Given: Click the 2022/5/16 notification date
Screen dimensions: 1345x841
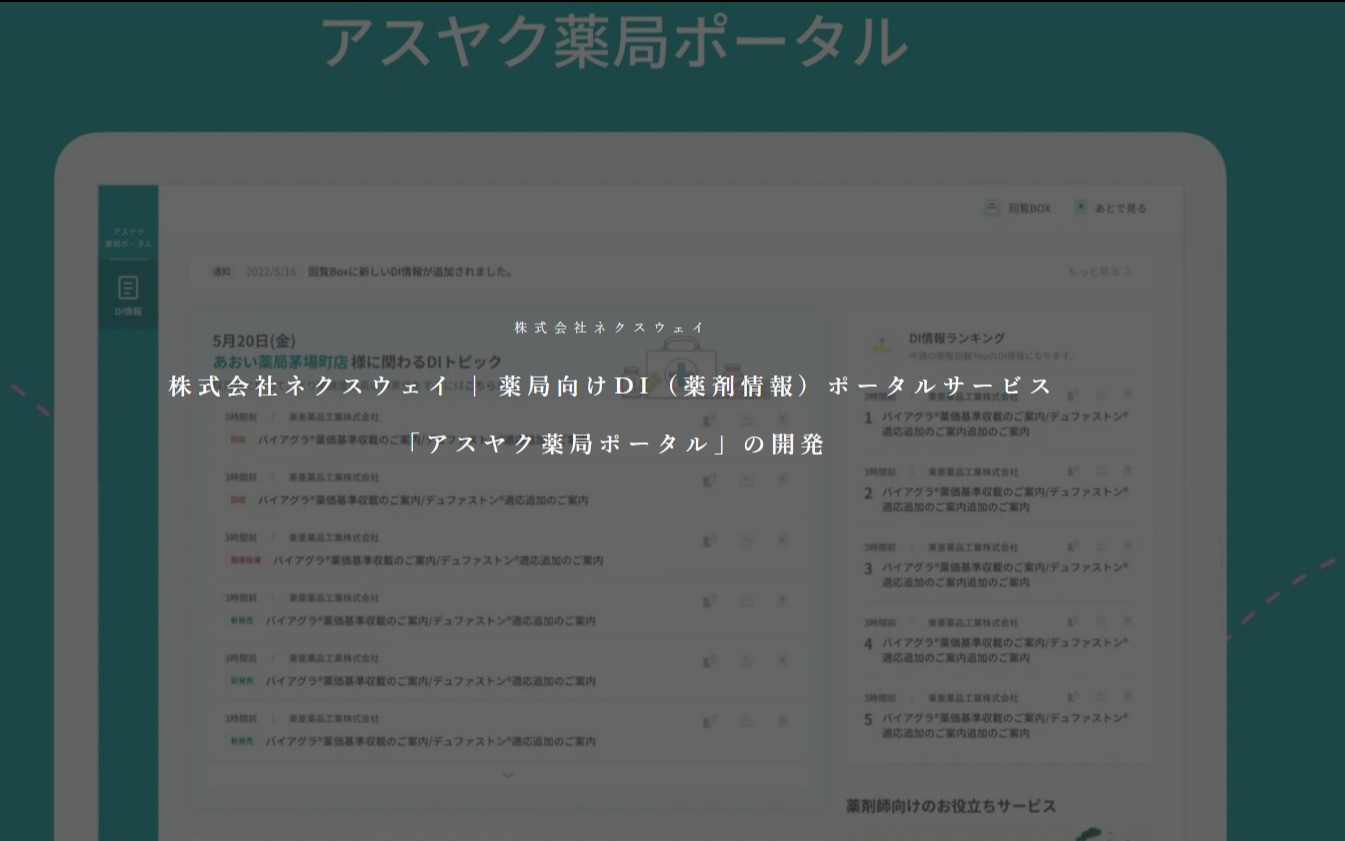Looking at the screenshot, I should (x=271, y=271).
